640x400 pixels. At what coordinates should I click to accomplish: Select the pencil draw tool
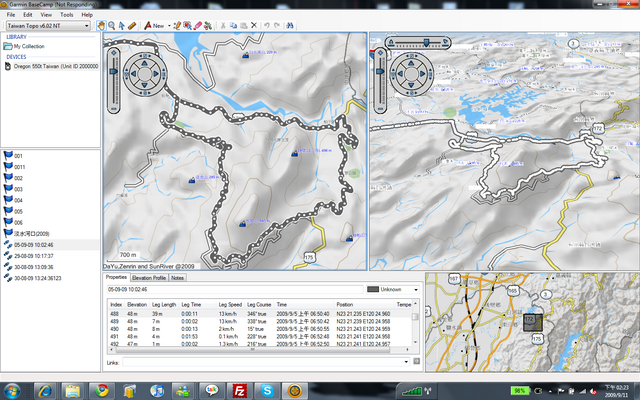[177, 26]
